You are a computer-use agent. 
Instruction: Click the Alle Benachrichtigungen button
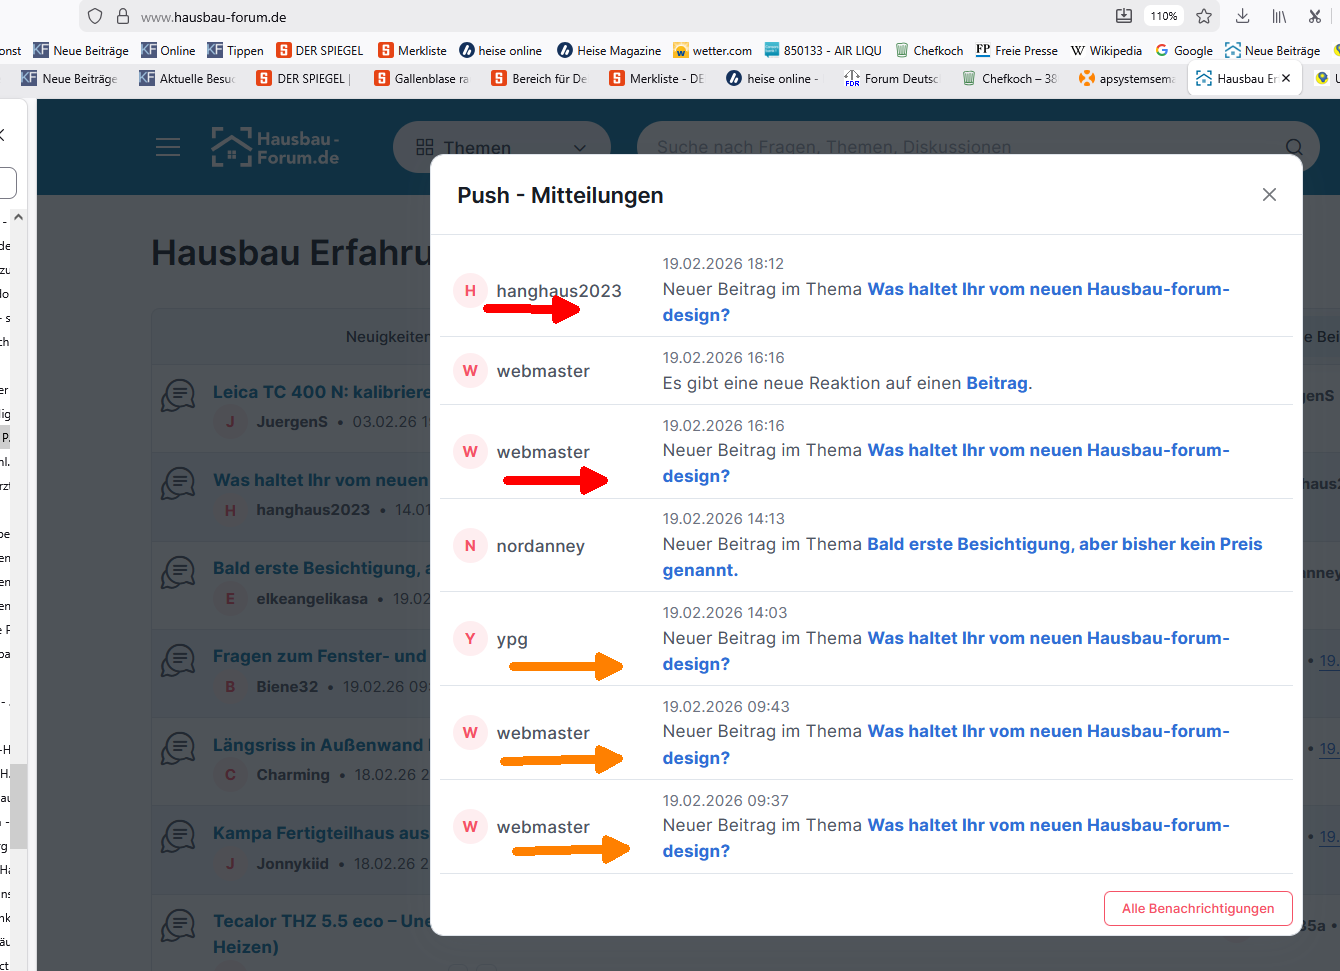pos(1198,908)
